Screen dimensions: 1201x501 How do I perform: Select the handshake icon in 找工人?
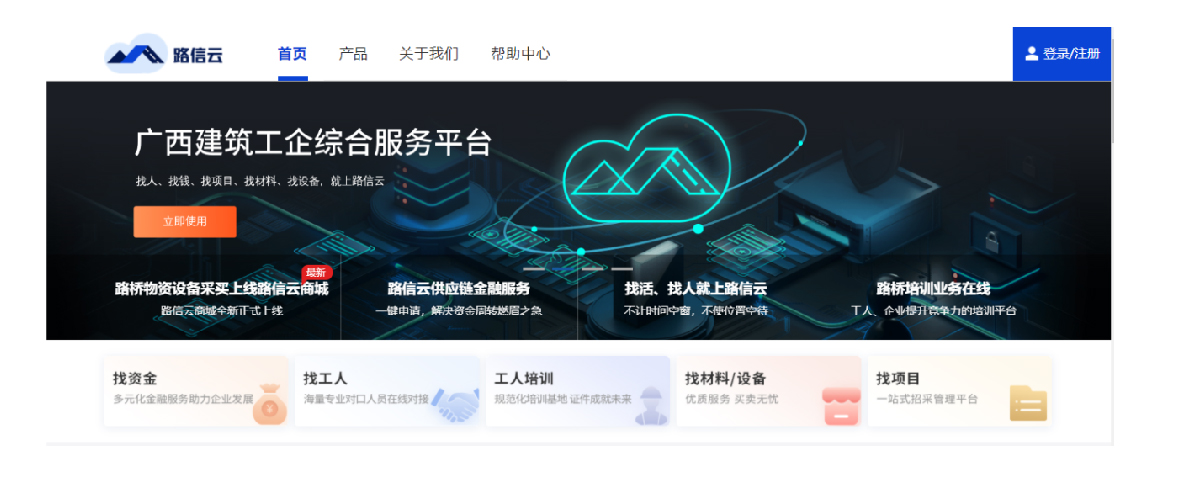pos(460,406)
